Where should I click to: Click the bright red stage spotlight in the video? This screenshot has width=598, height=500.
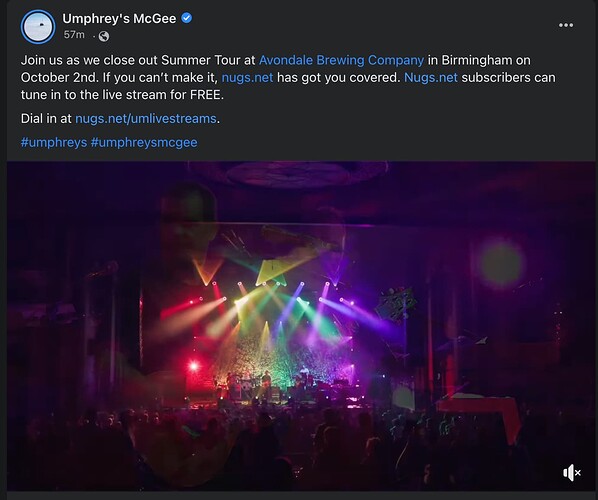tap(194, 366)
